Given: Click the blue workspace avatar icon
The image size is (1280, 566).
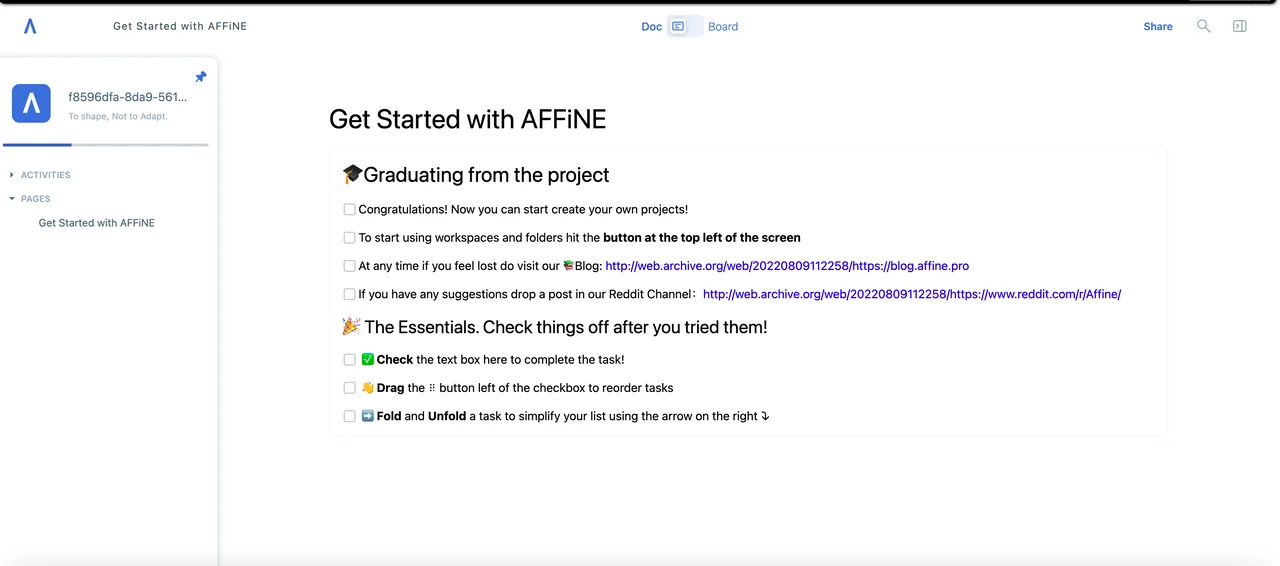Looking at the screenshot, I should pos(31,103).
